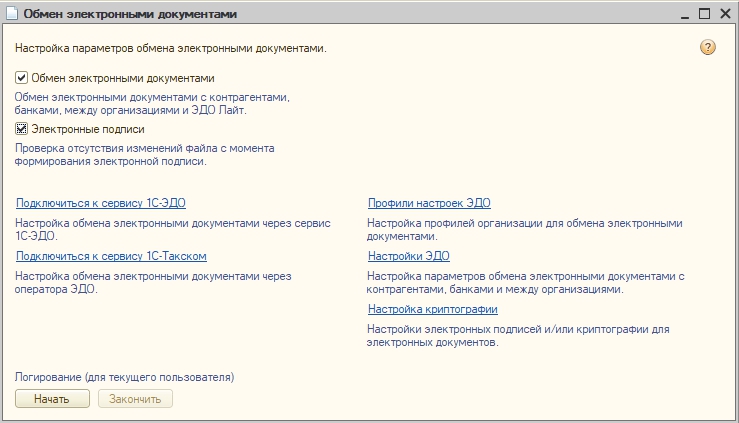The height and width of the screenshot is (423, 739).
Task: Click text 'Настройка параметров обмена электронными документами.'
Action: click(x=171, y=48)
